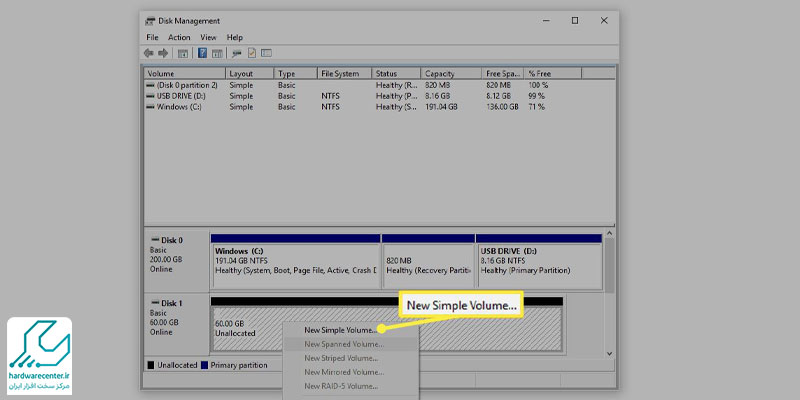800x400 pixels.
Task: Click the disk icon next to Disk 1 label
Action: tap(155, 303)
